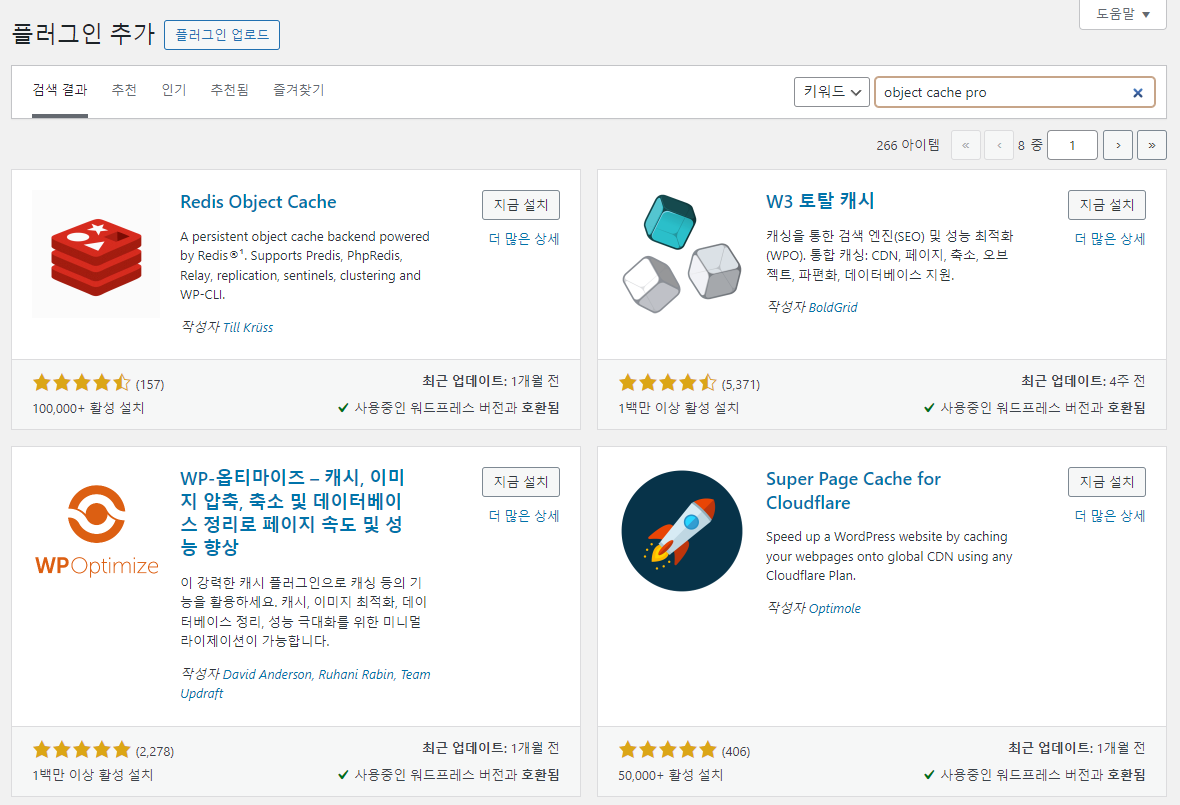Open 더 많은 상세 for Super Page Cache
Viewport: 1180px width, 805px height.
(1110, 516)
